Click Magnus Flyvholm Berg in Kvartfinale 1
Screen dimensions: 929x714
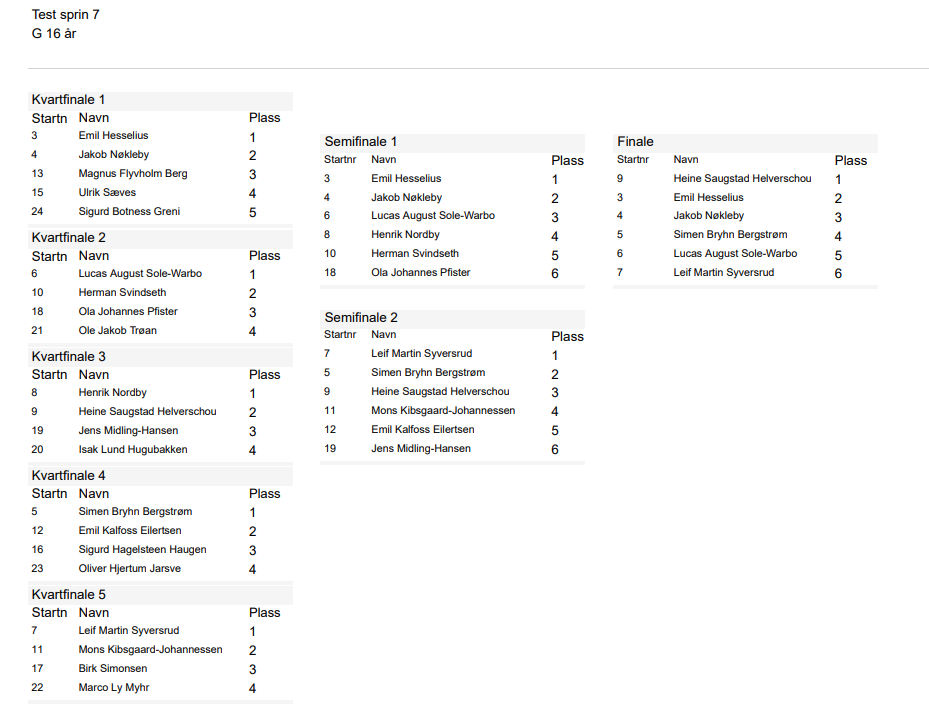coord(133,174)
